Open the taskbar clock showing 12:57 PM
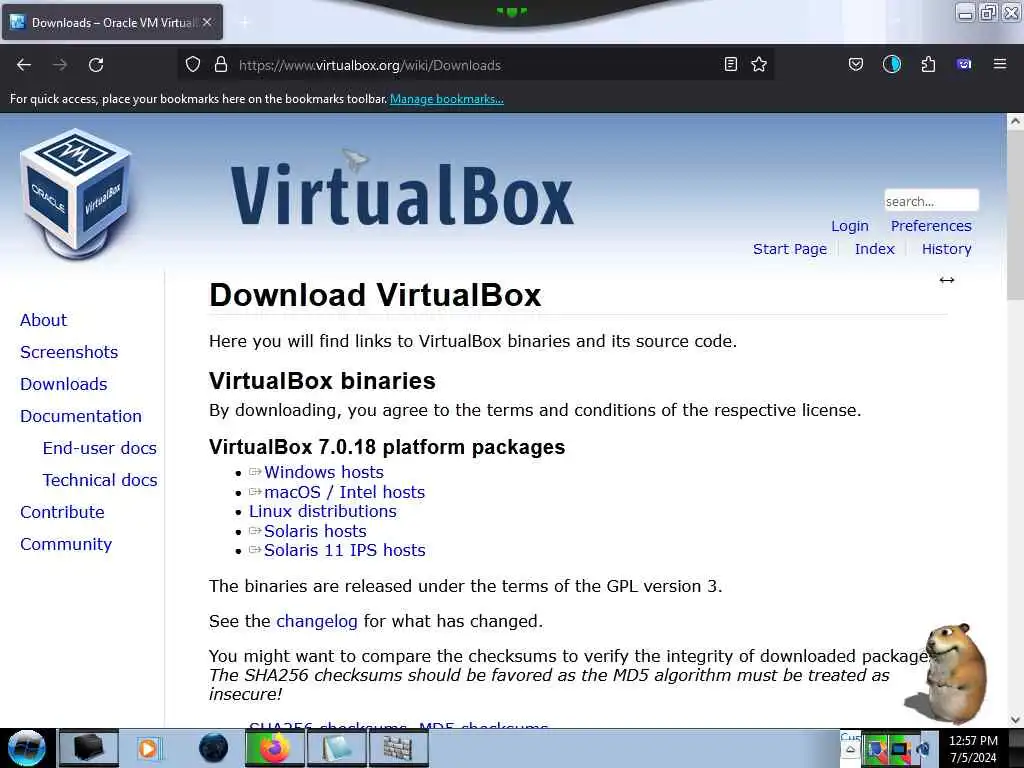 [973, 749]
